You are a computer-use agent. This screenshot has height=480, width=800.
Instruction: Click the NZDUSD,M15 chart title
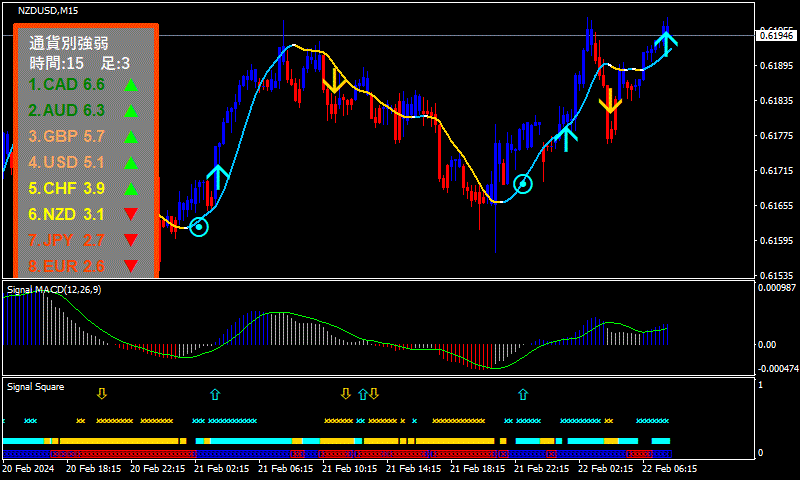pyautogui.click(x=50, y=10)
